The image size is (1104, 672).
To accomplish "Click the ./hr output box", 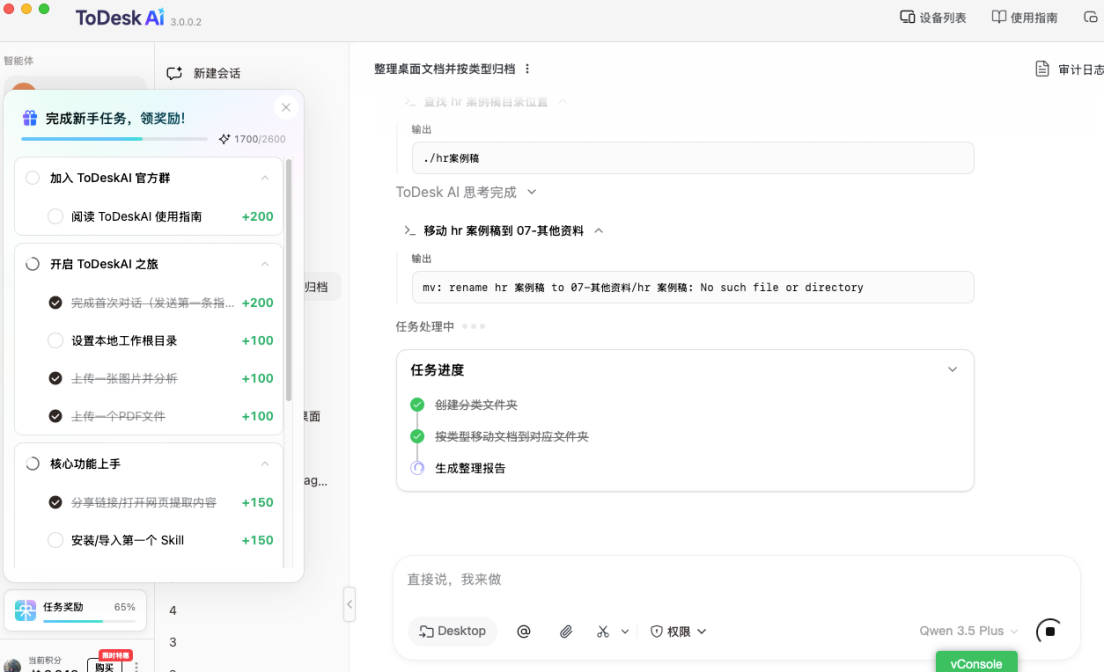I will (x=693, y=158).
